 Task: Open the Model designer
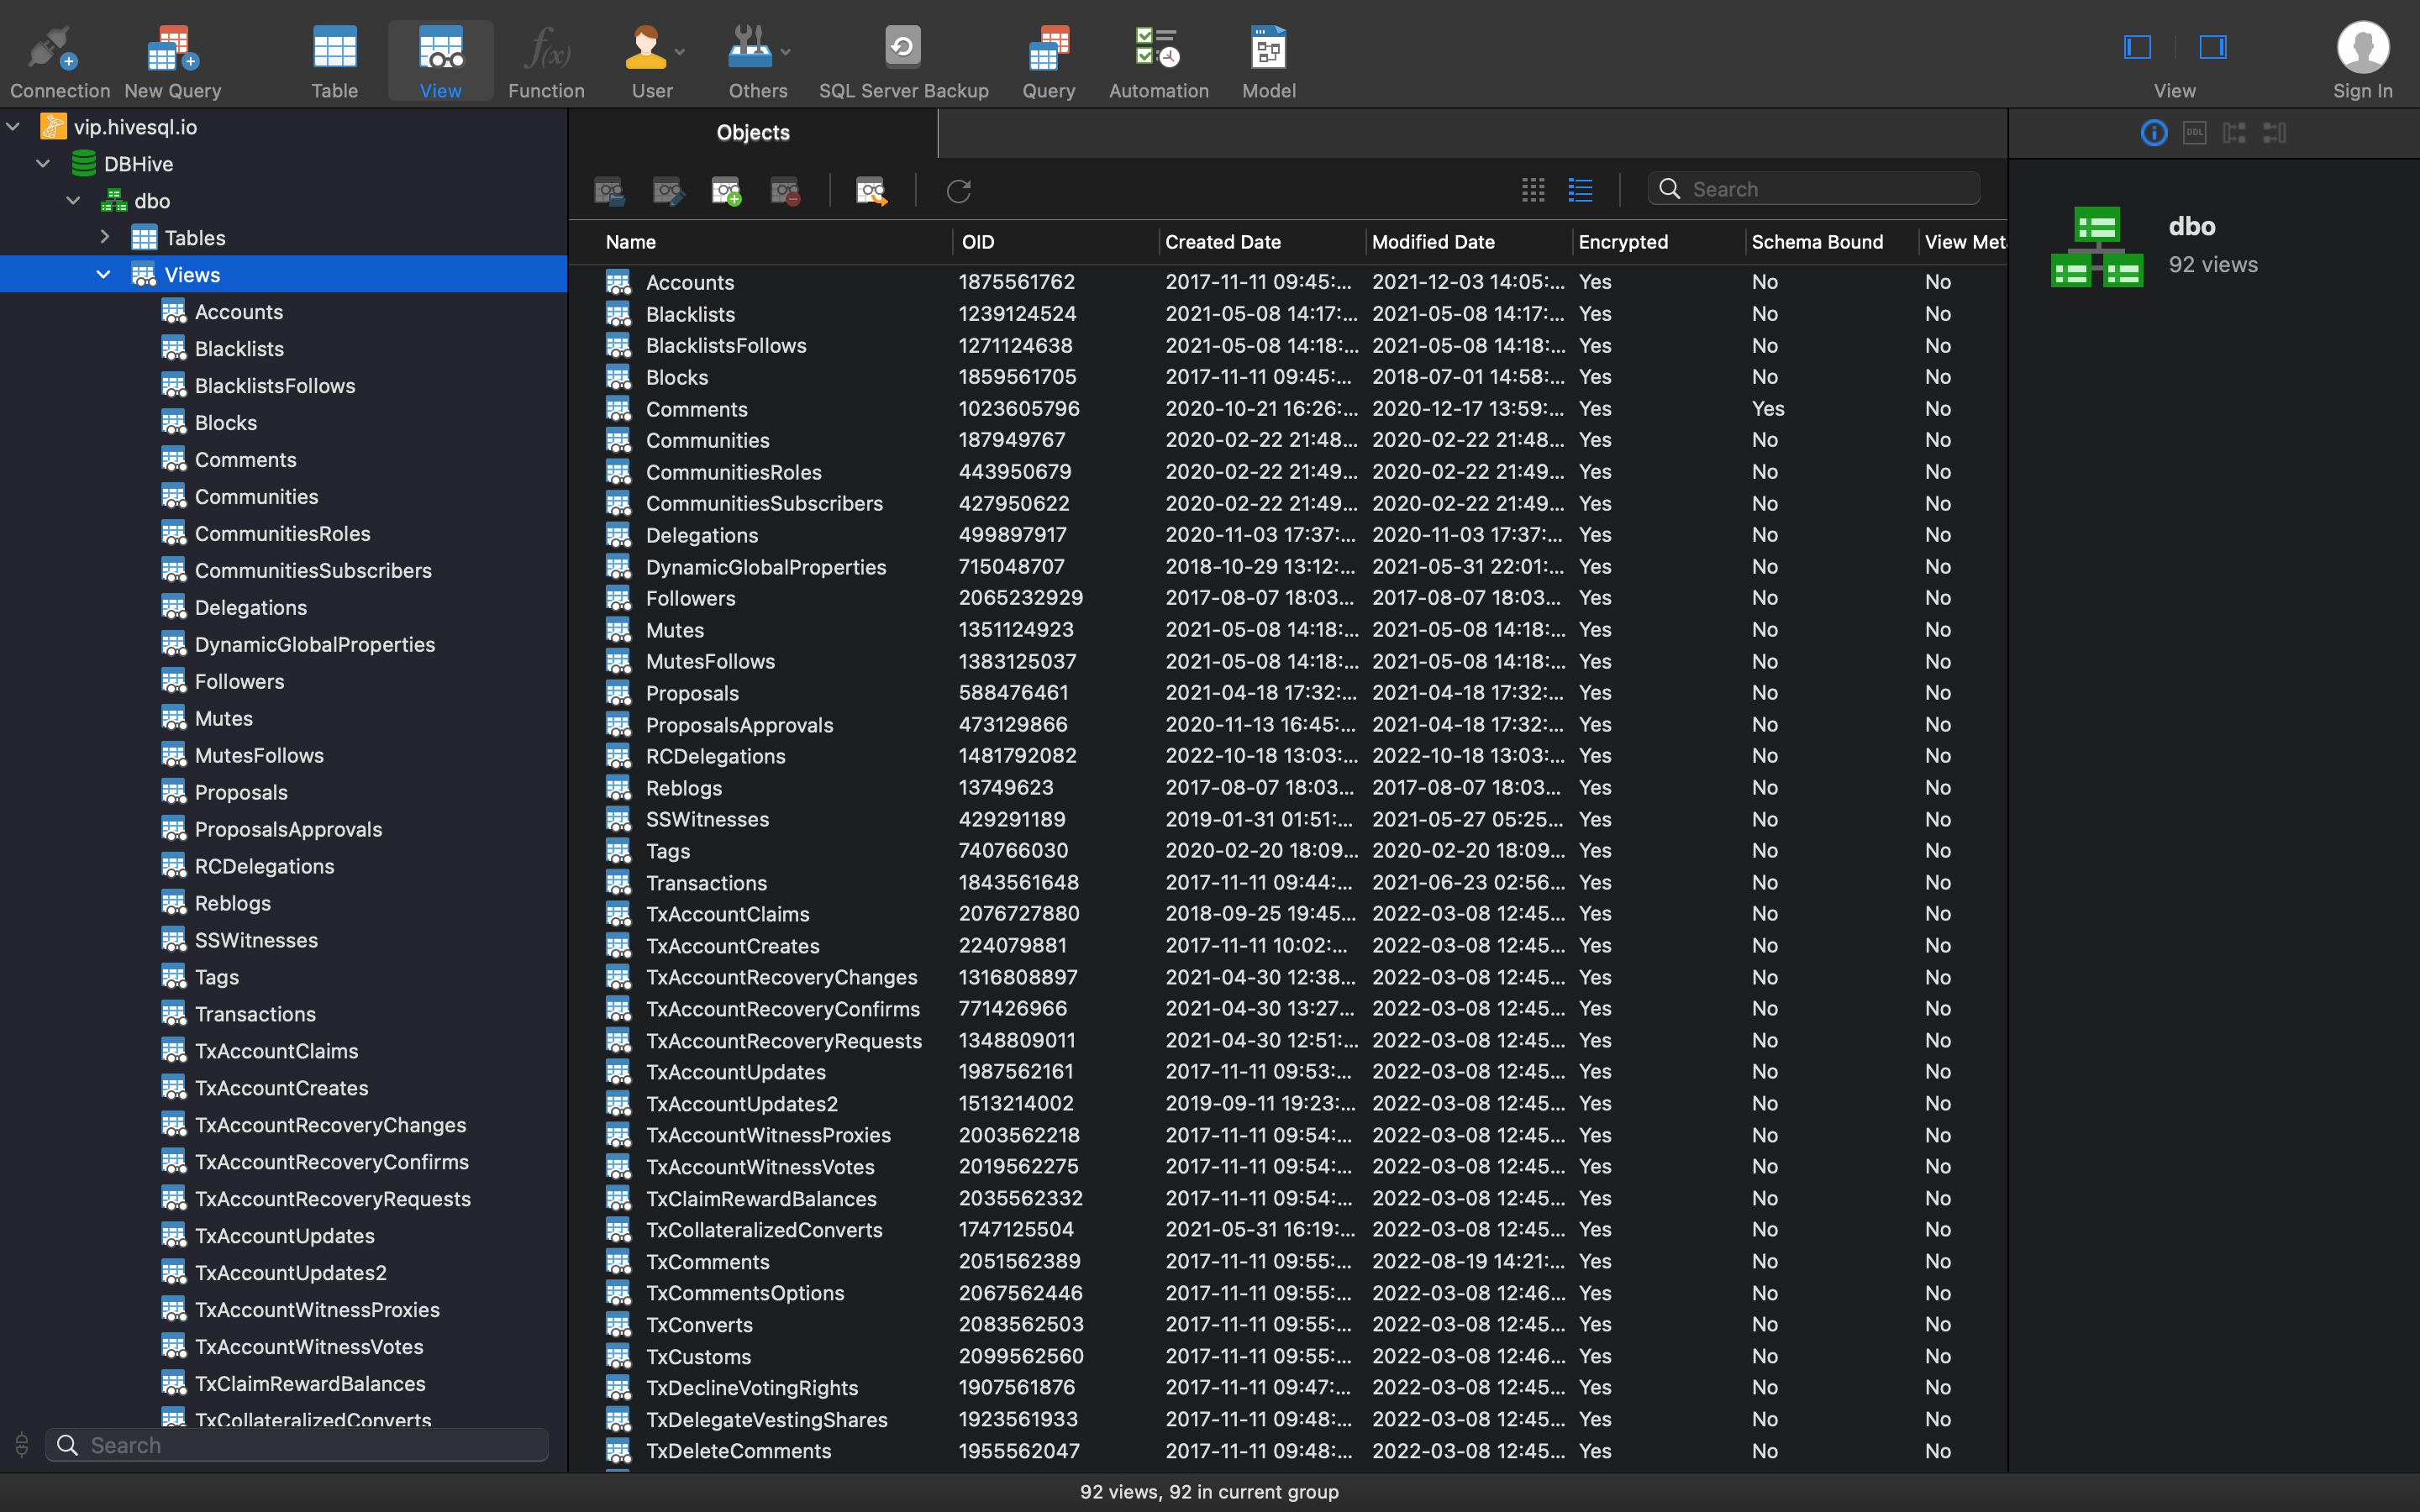point(1268,61)
